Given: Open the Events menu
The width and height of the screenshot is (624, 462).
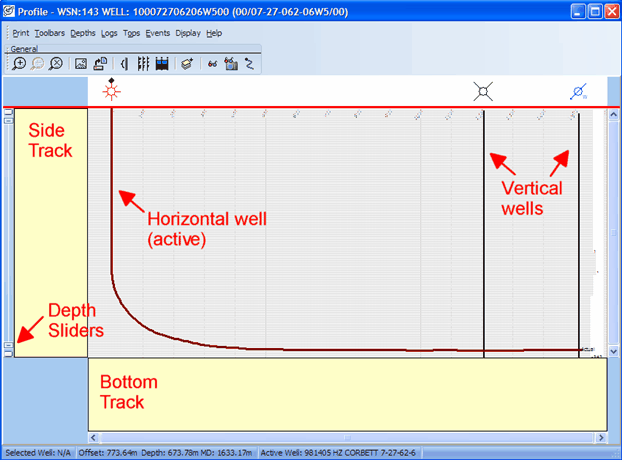Looking at the screenshot, I should (x=157, y=33).
